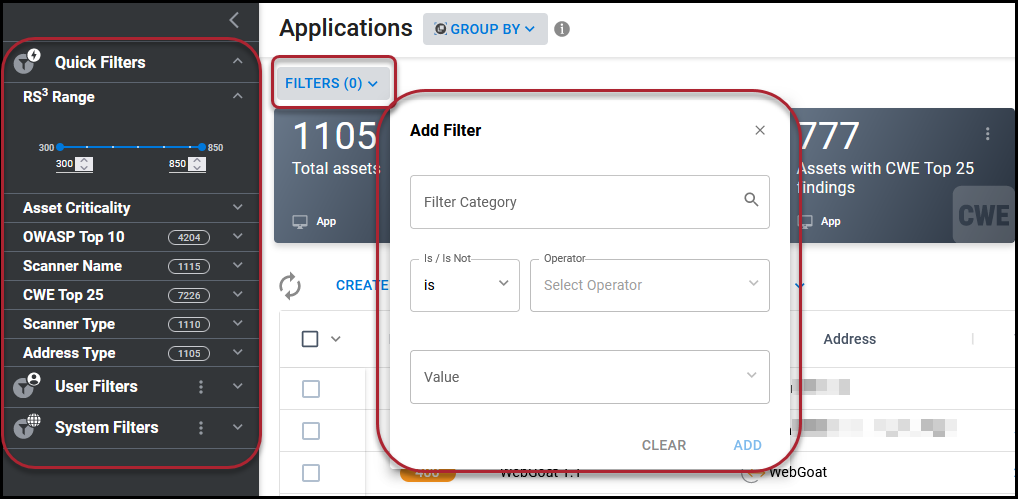Open the Group By dropdown
The image size is (1018, 499).
pos(486,29)
